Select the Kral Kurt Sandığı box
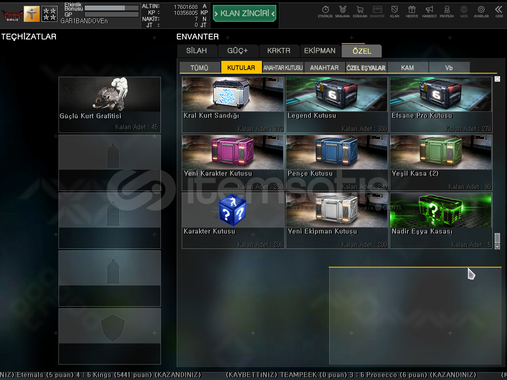The height and width of the screenshot is (380, 507). (x=233, y=104)
